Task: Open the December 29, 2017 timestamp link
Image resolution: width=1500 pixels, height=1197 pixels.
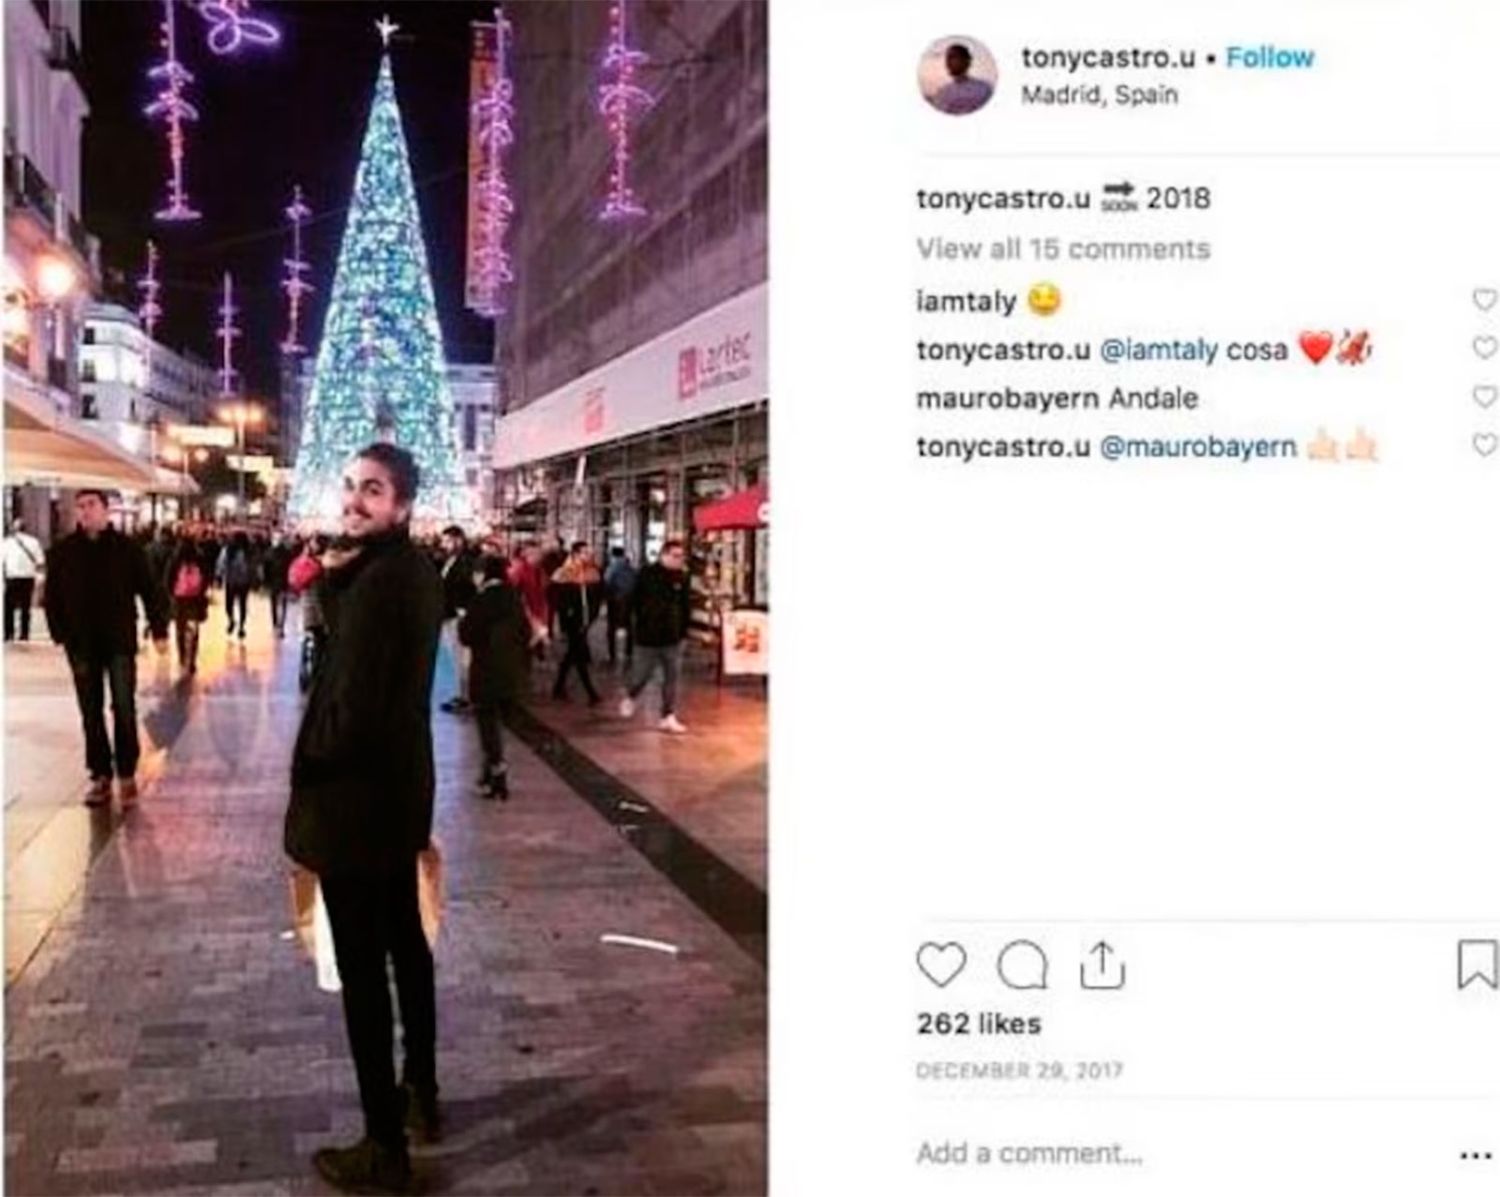Action: point(1019,1071)
